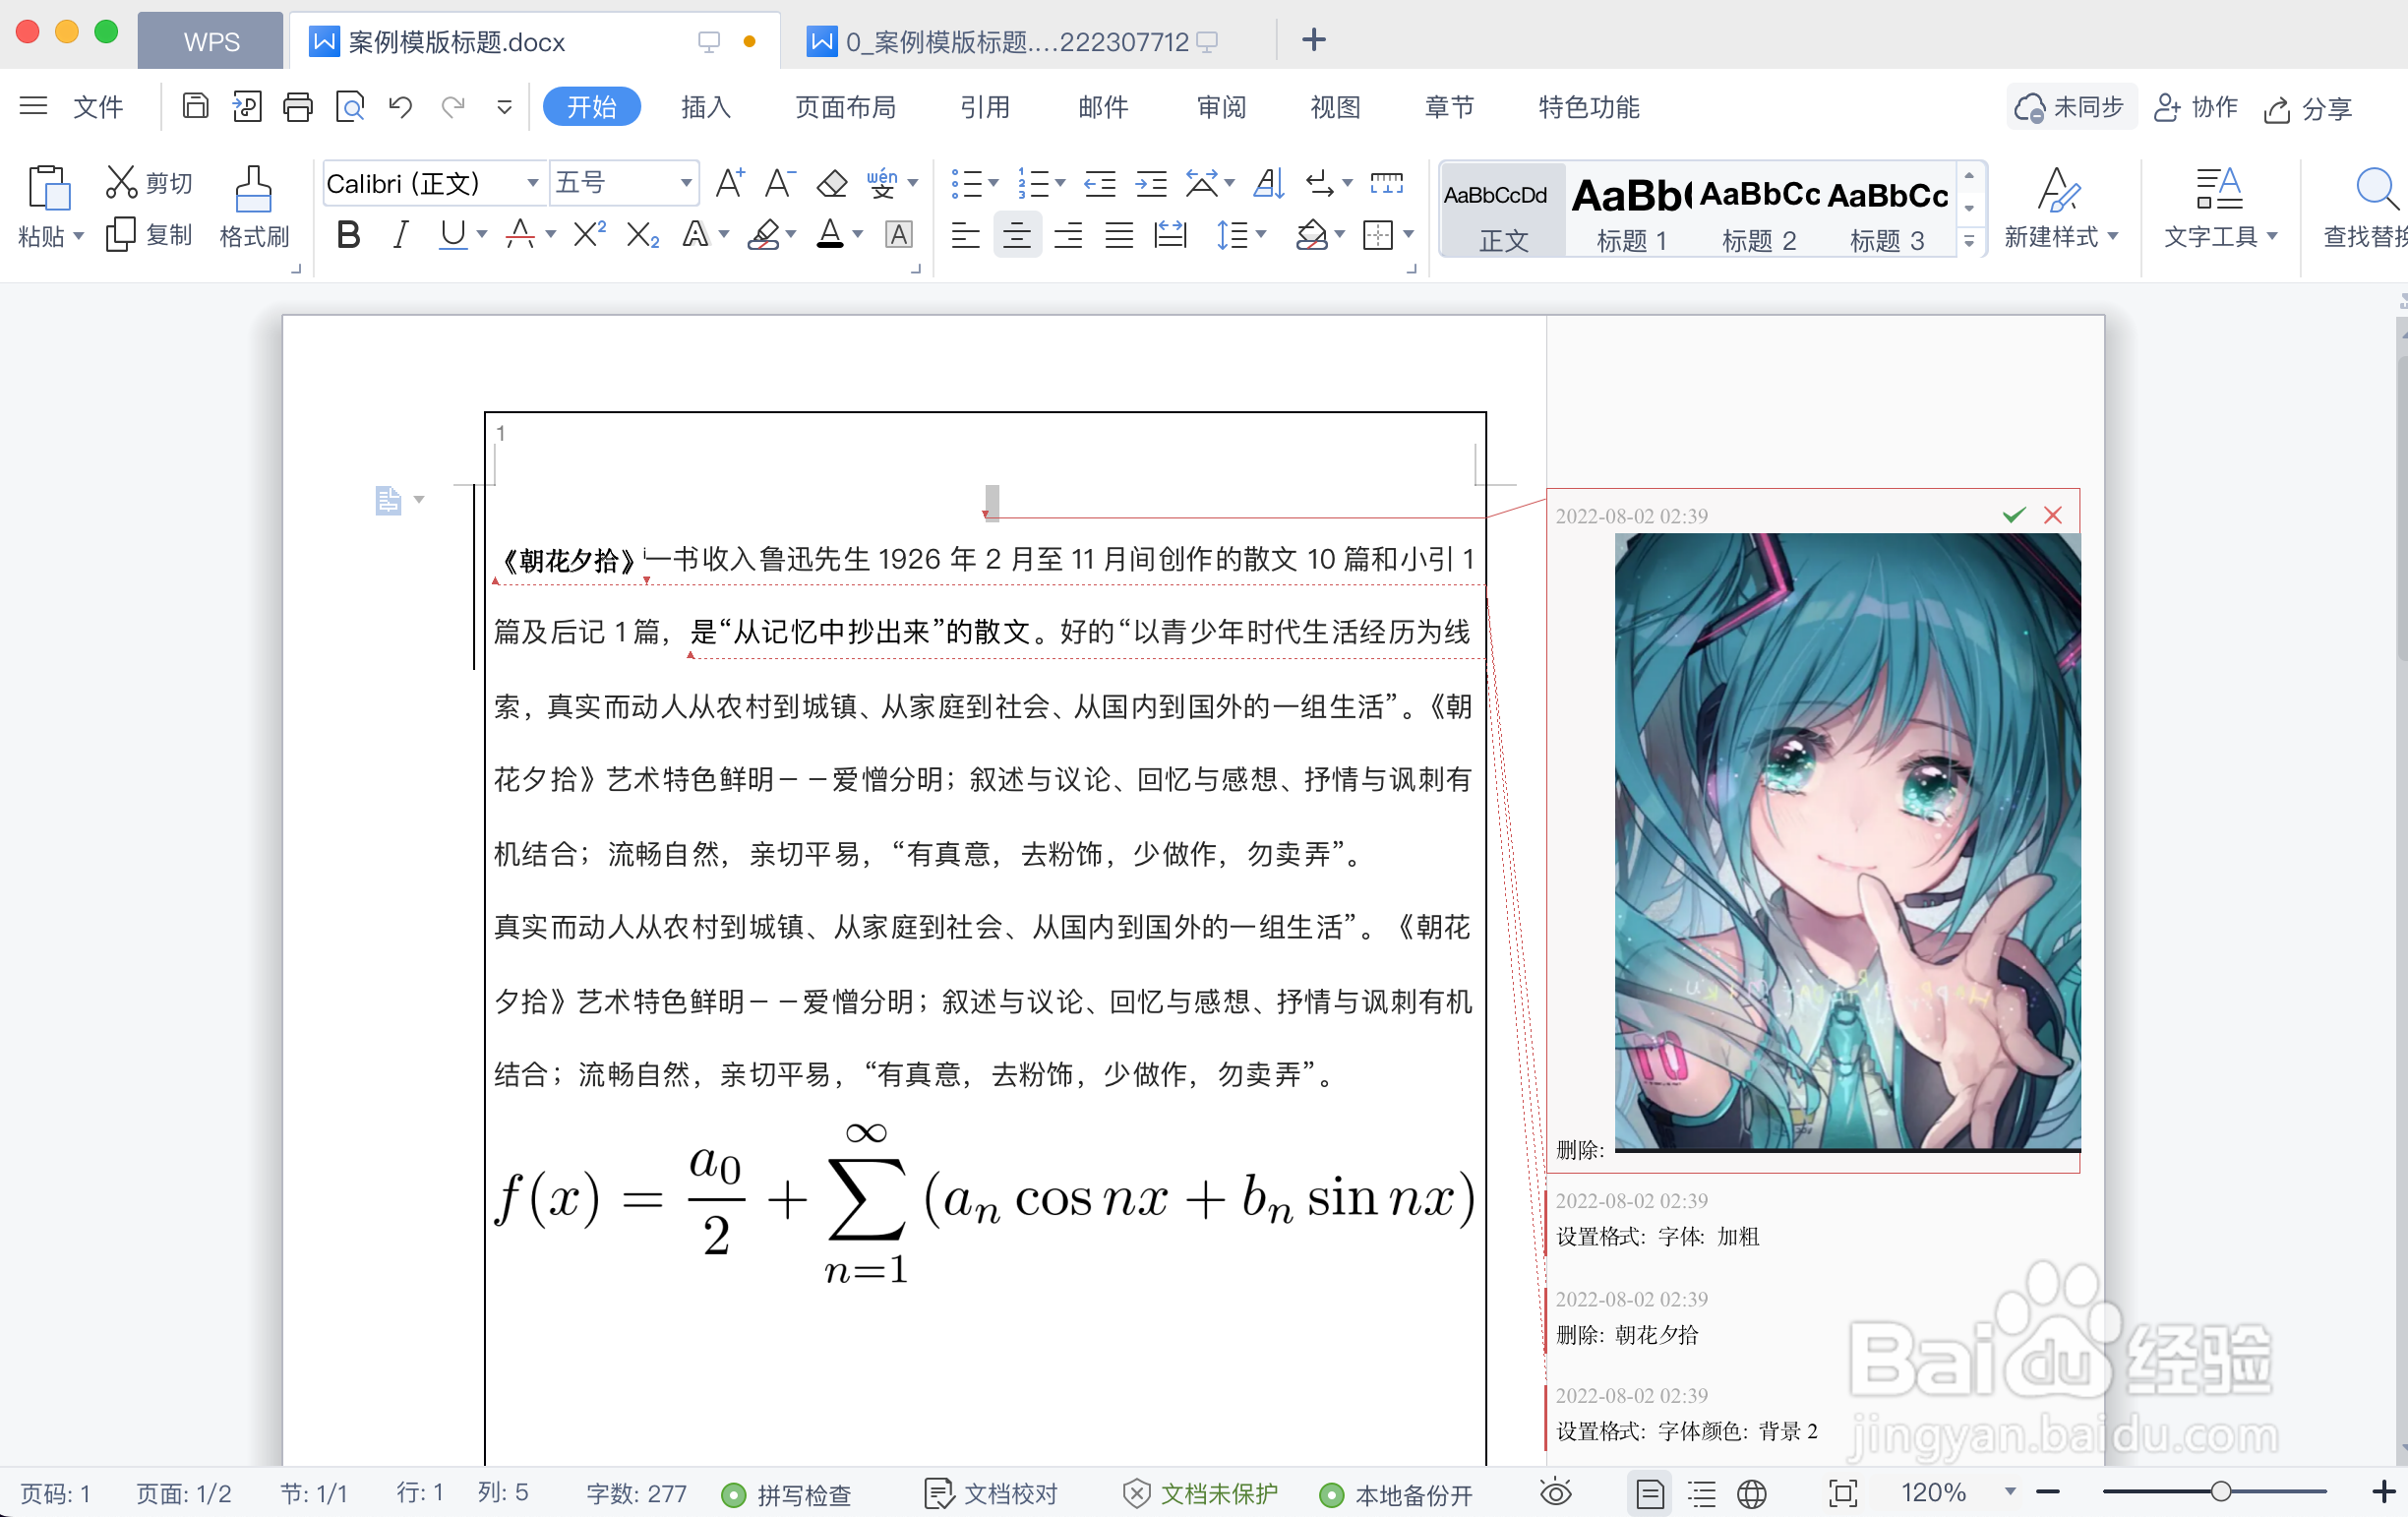Open the 页面布局 ribbon tab
Viewport: 2408px width, 1517px height.
(845, 107)
